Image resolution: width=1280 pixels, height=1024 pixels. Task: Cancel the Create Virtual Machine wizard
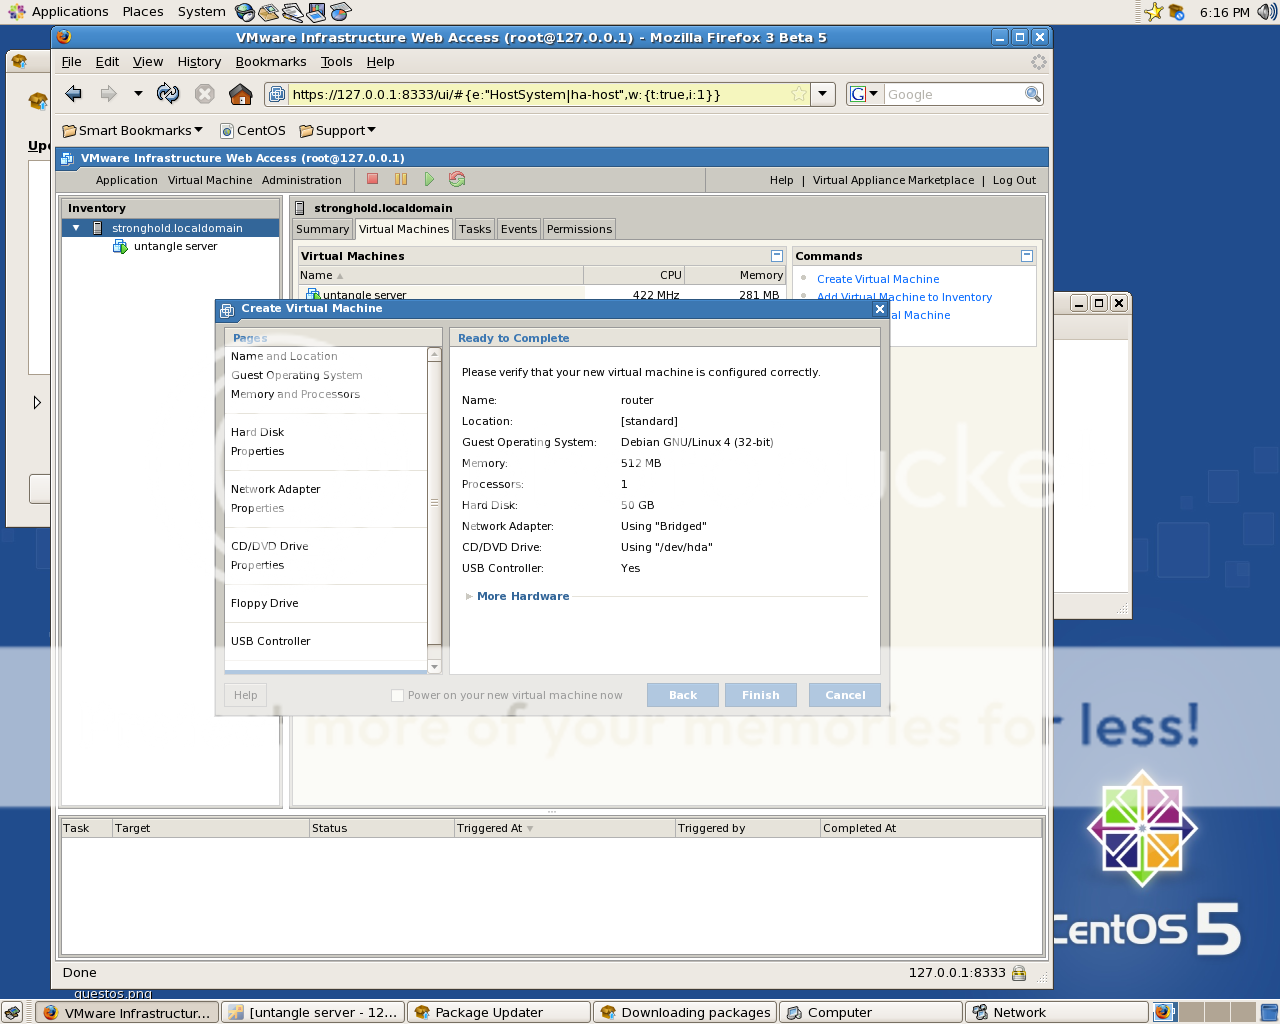pos(845,695)
